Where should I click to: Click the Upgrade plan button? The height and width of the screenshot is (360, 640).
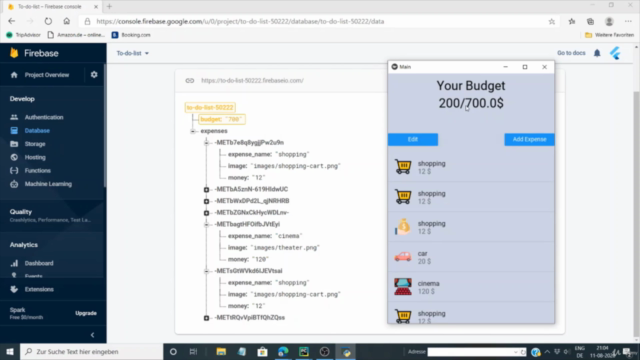tap(86, 313)
